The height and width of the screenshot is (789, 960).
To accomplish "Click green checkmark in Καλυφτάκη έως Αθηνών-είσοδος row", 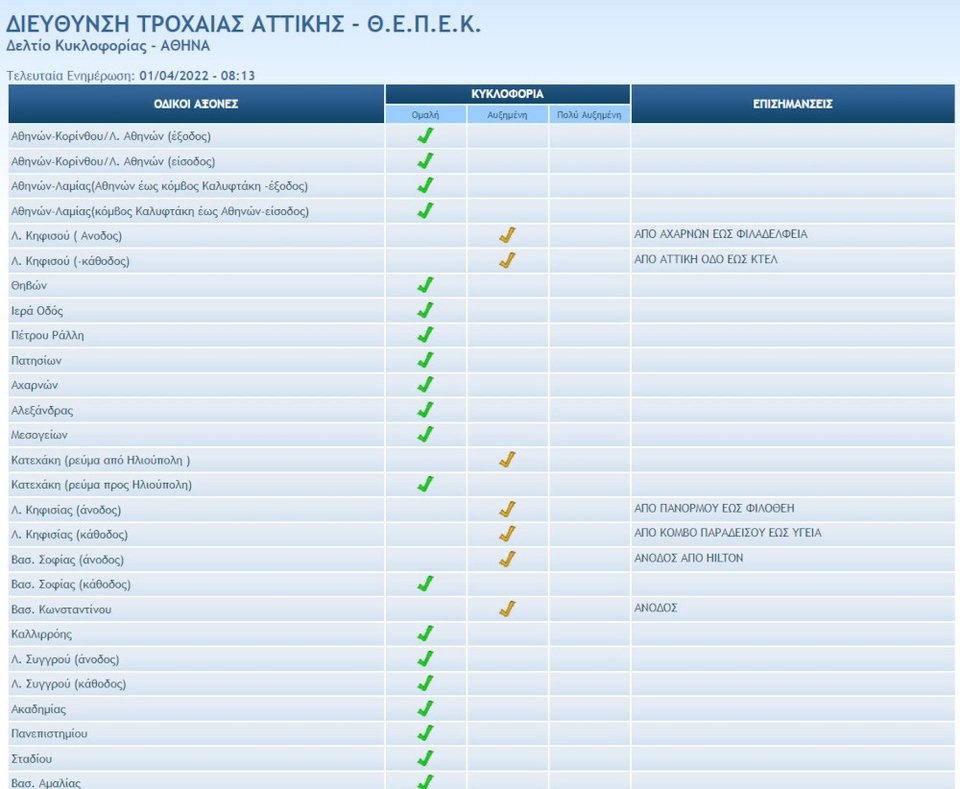I will click(x=426, y=210).
